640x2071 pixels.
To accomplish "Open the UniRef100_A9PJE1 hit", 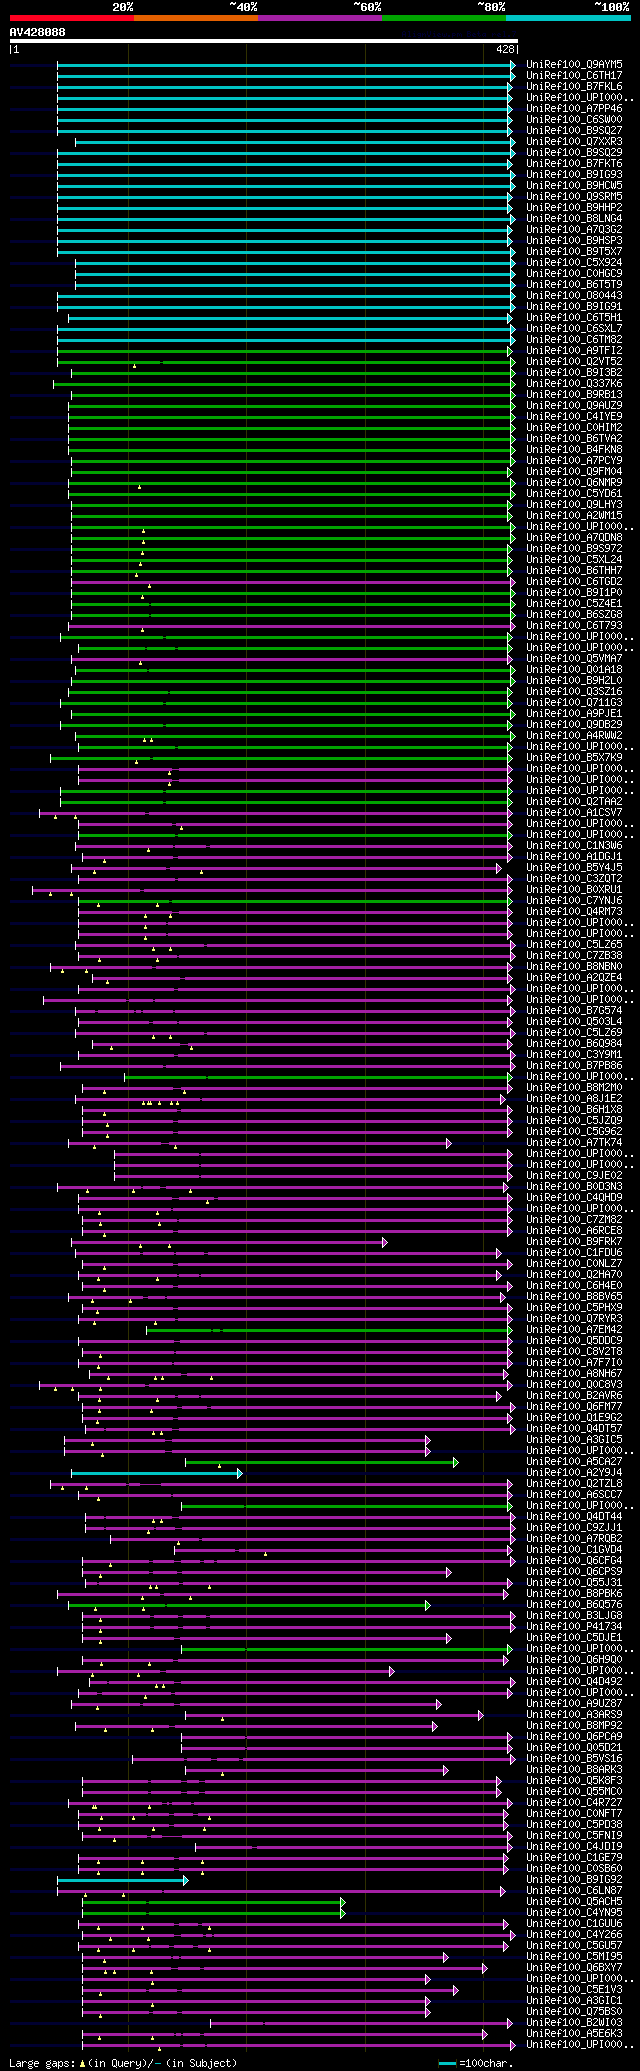I will 574,713.
